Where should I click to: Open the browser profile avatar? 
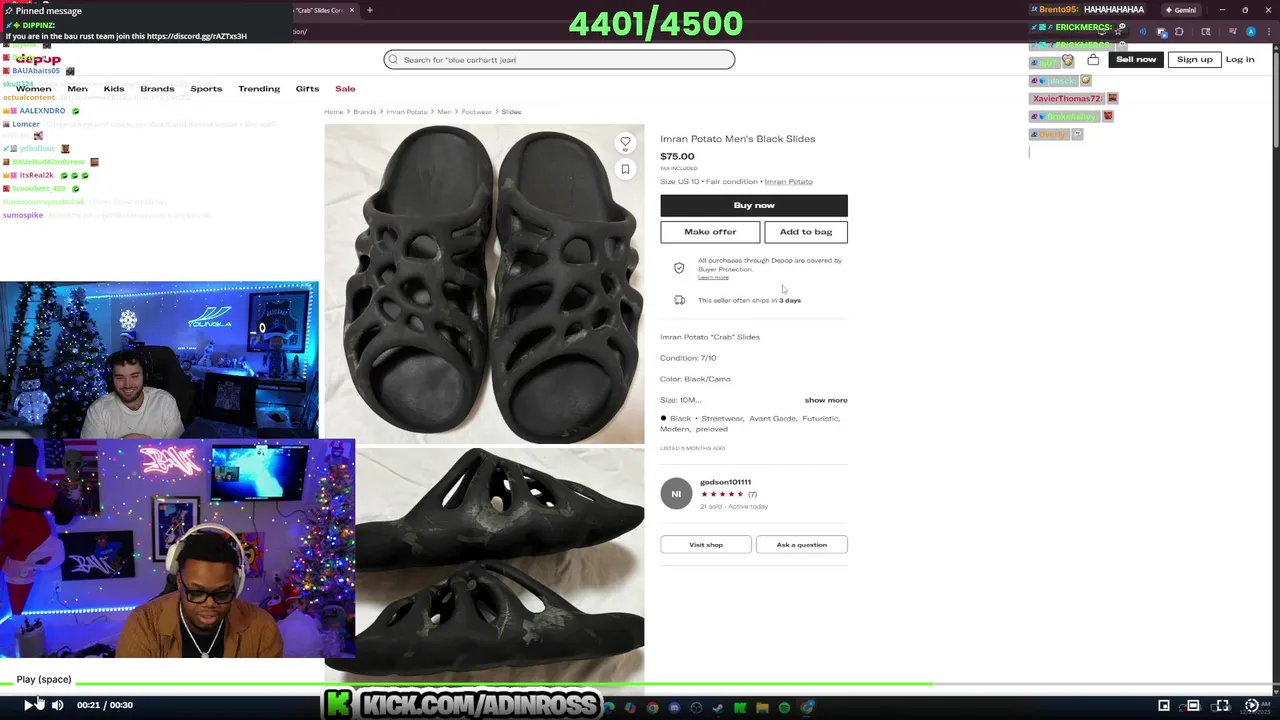(1251, 32)
